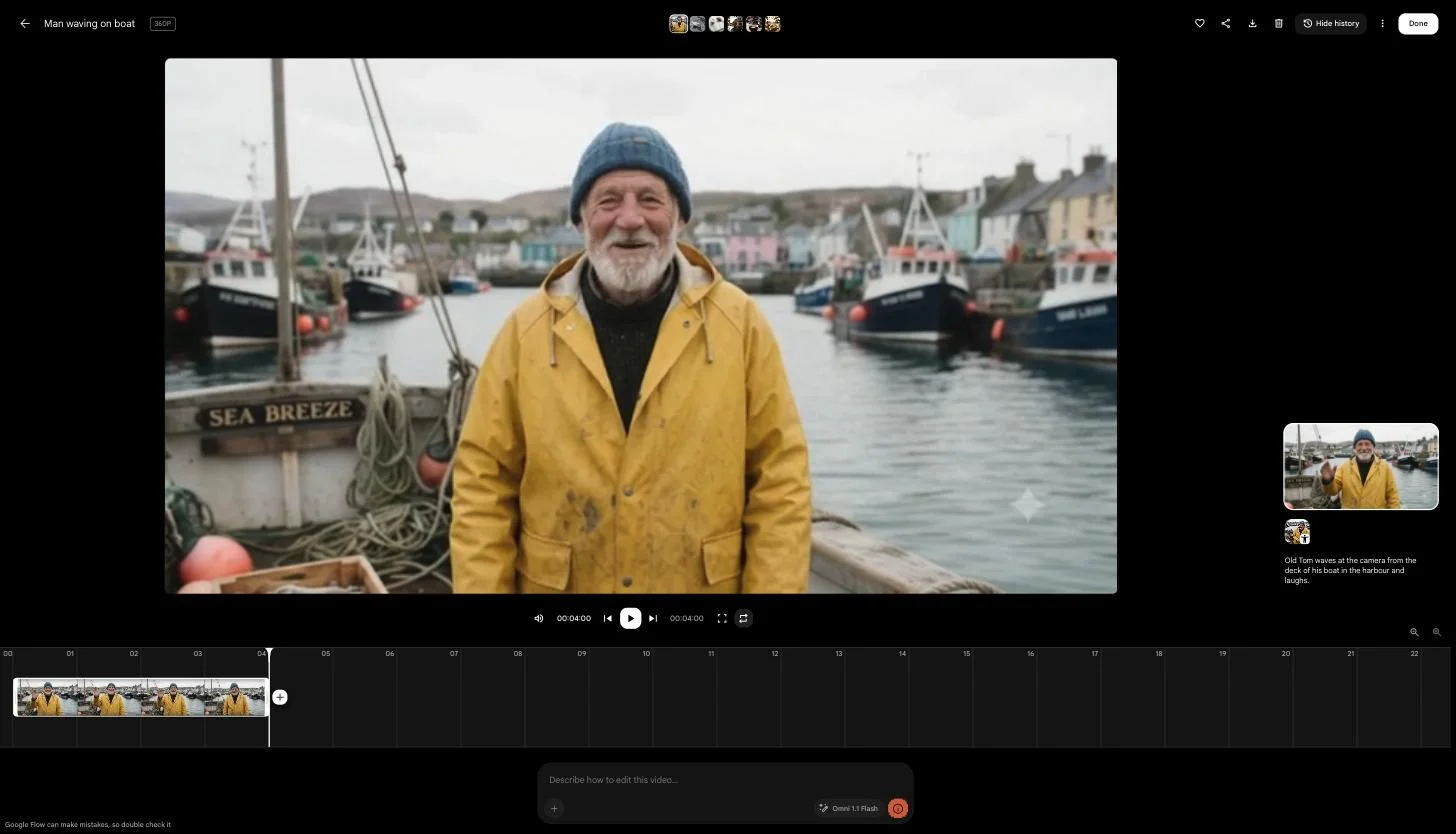This screenshot has height=834, width=1456.
Task: Click timeline ruler at the 10 mark
Action: pyautogui.click(x=646, y=653)
